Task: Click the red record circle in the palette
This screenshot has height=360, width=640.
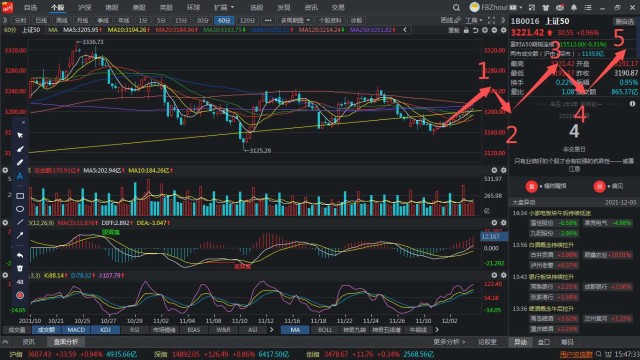Action: (20, 295)
